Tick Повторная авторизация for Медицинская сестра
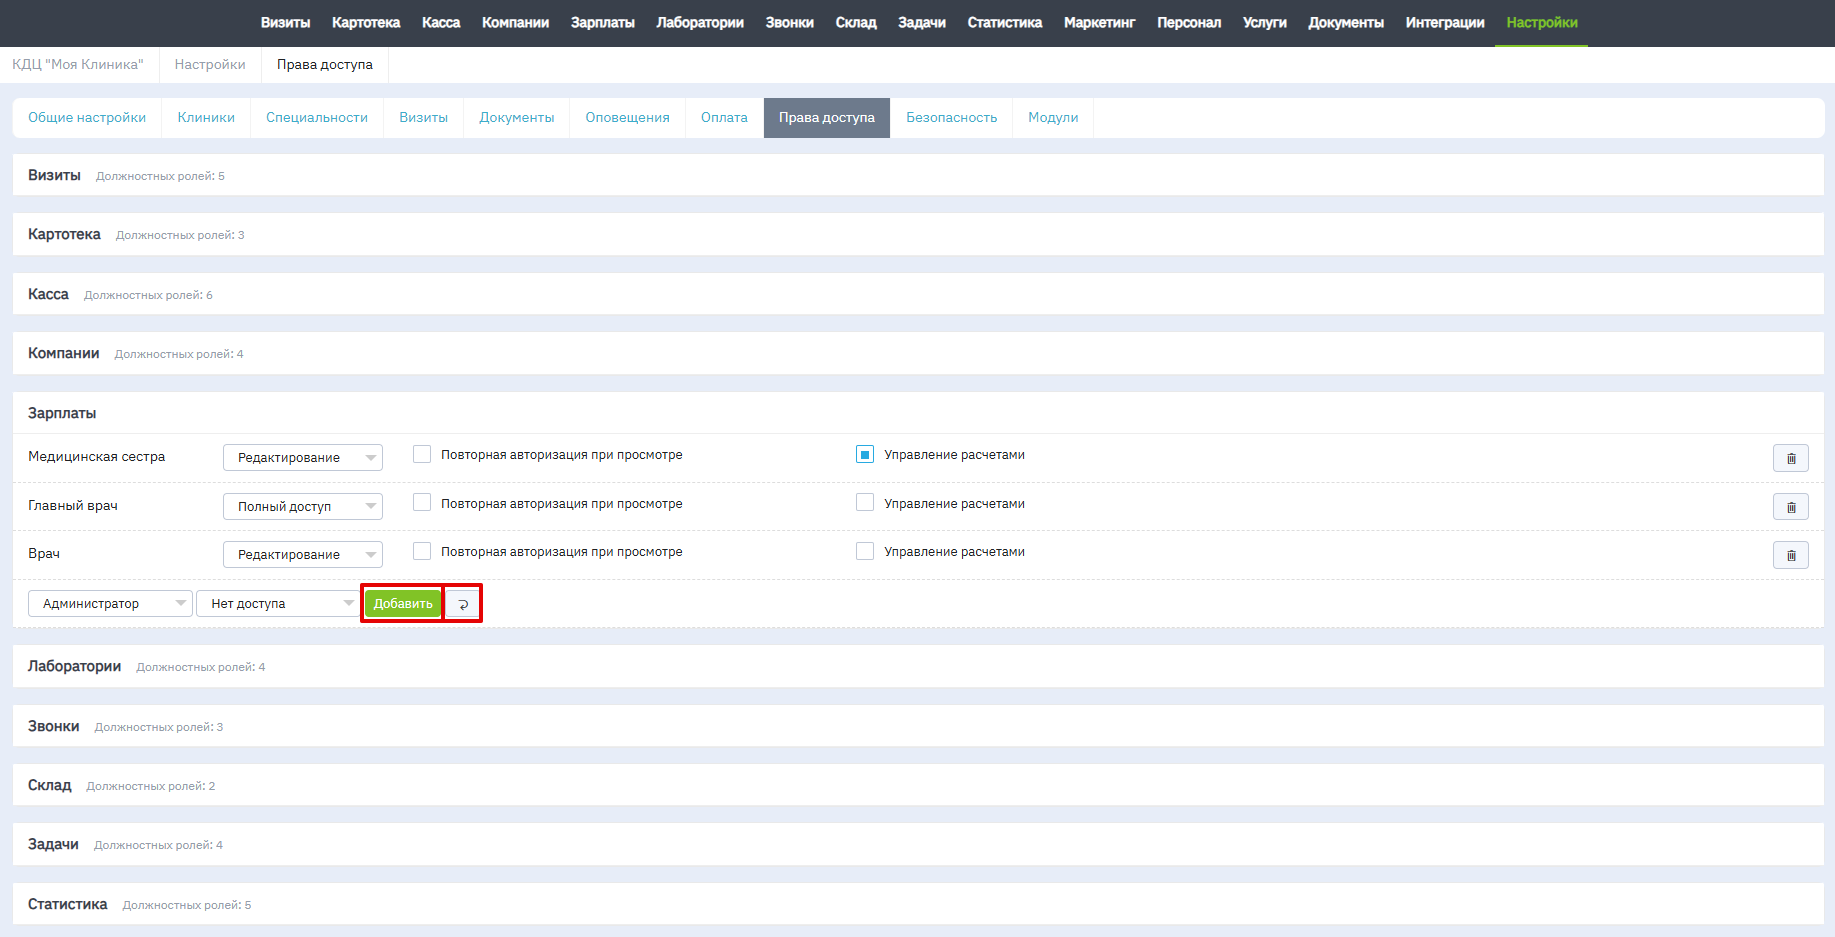The width and height of the screenshot is (1835, 937). click(422, 455)
